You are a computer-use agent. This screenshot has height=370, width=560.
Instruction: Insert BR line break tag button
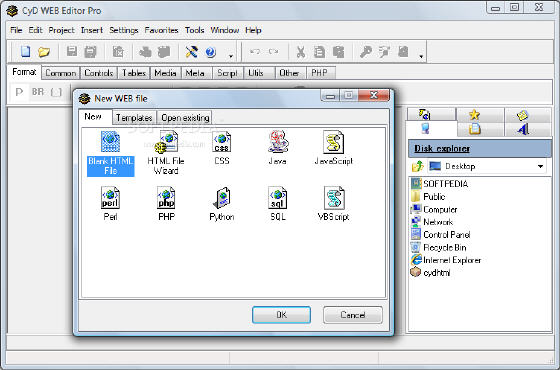tap(38, 92)
